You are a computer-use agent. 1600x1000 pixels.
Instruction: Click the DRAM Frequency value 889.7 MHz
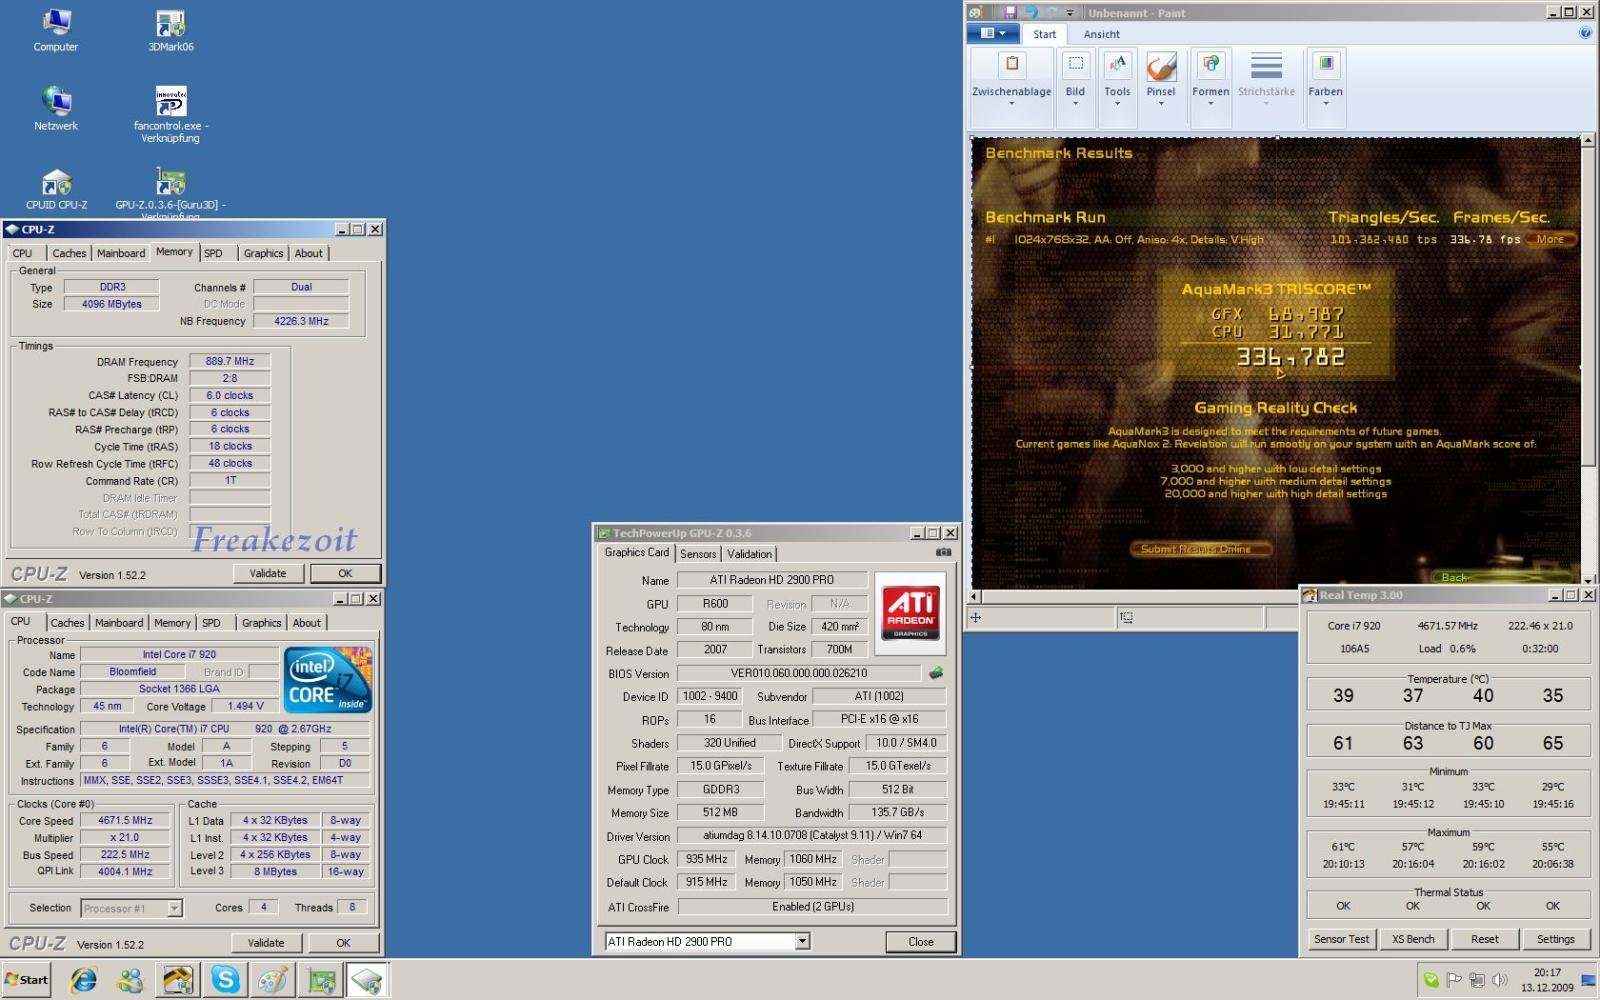point(230,361)
